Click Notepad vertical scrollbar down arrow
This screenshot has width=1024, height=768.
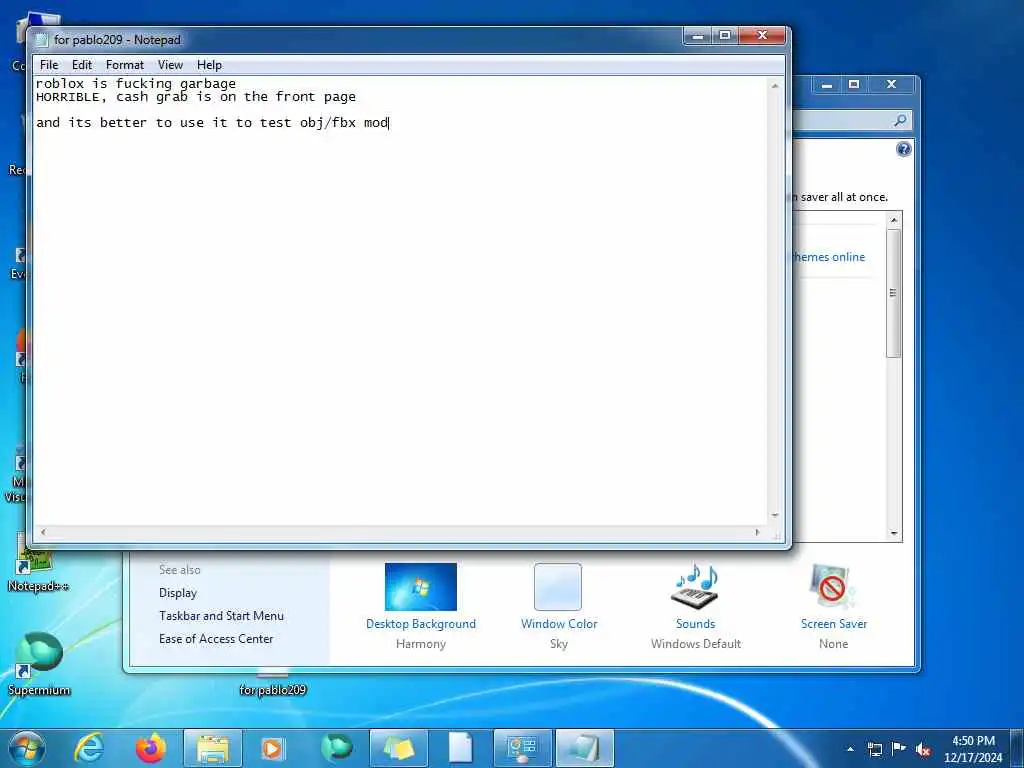775,516
